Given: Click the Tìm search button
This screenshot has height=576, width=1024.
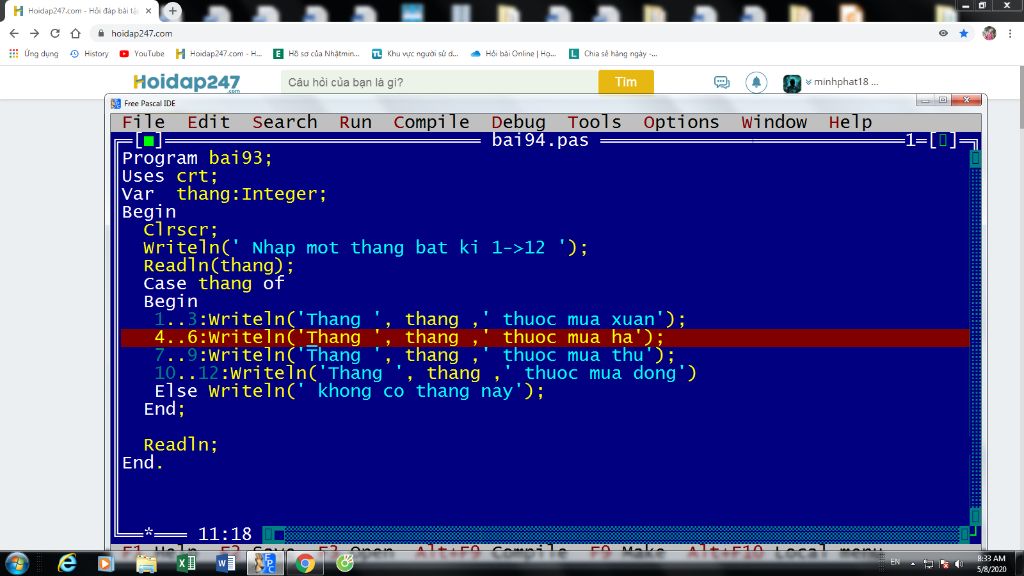Looking at the screenshot, I should (x=626, y=82).
